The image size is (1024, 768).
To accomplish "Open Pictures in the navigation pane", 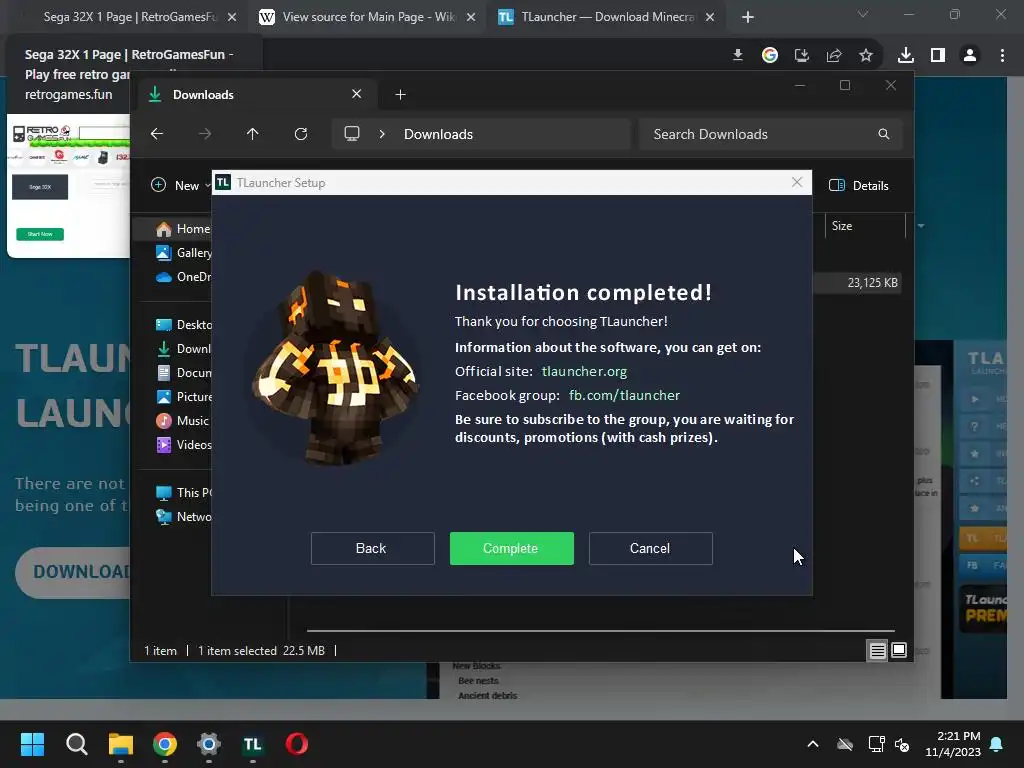I will pos(183,396).
